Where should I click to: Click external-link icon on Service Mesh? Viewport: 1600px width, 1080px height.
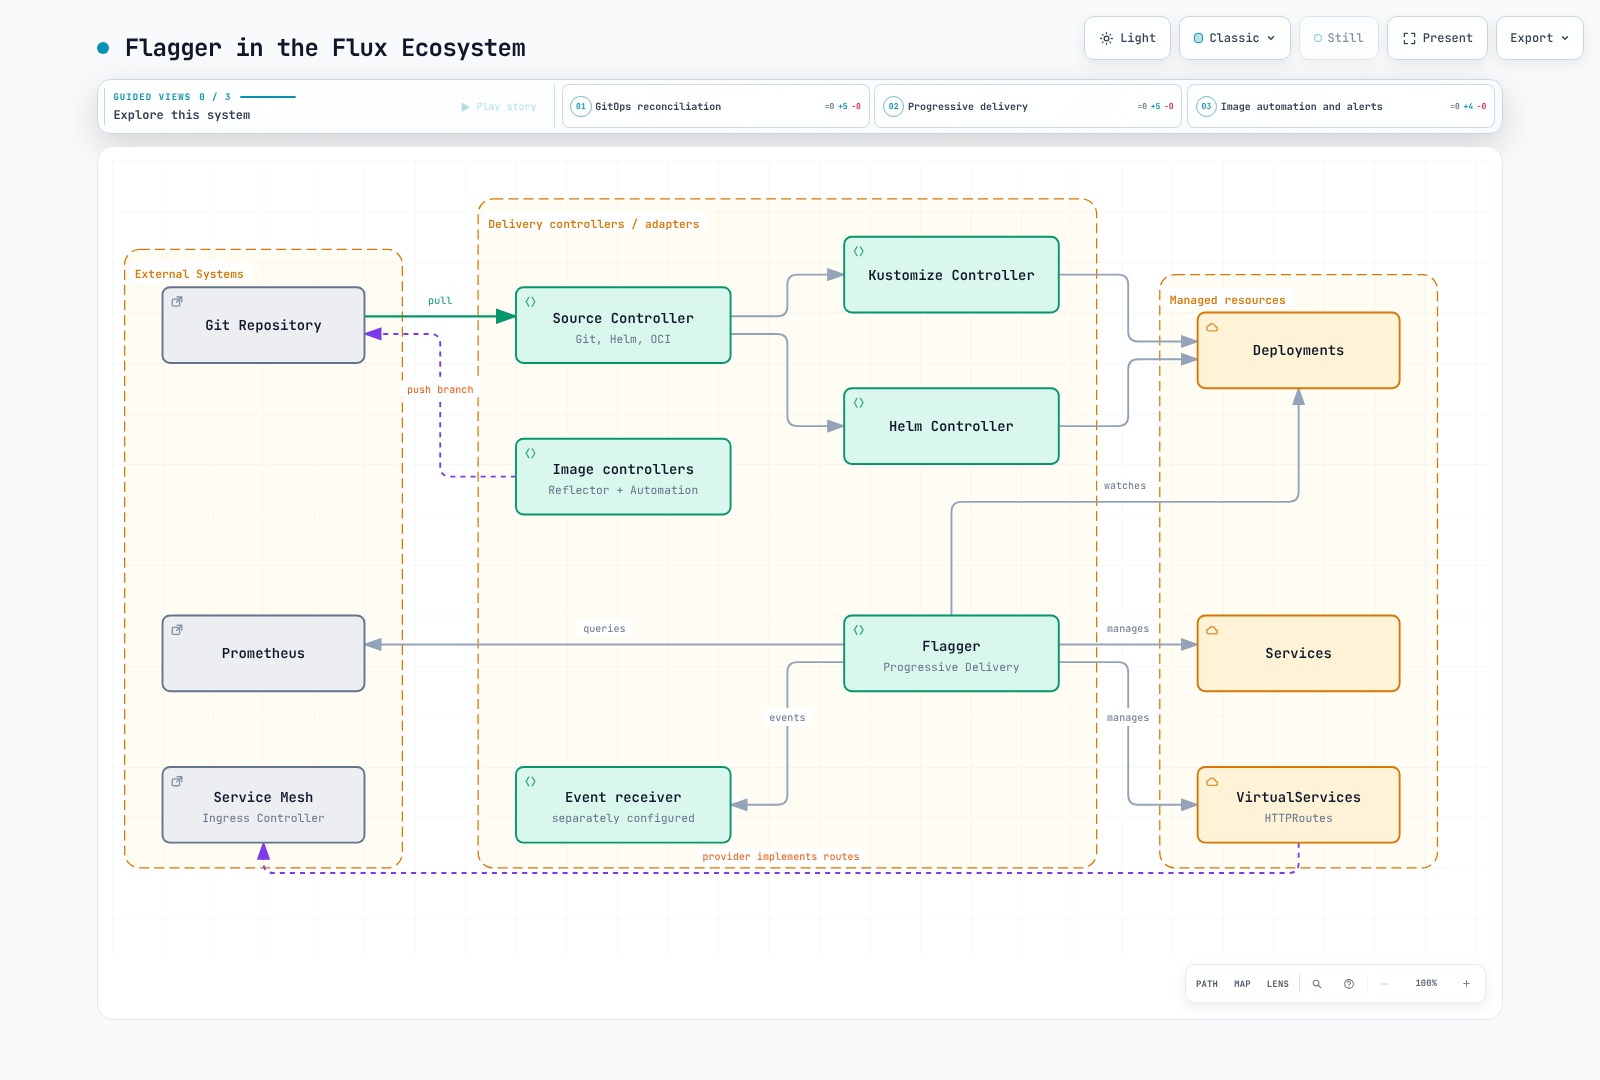coord(177,781)
